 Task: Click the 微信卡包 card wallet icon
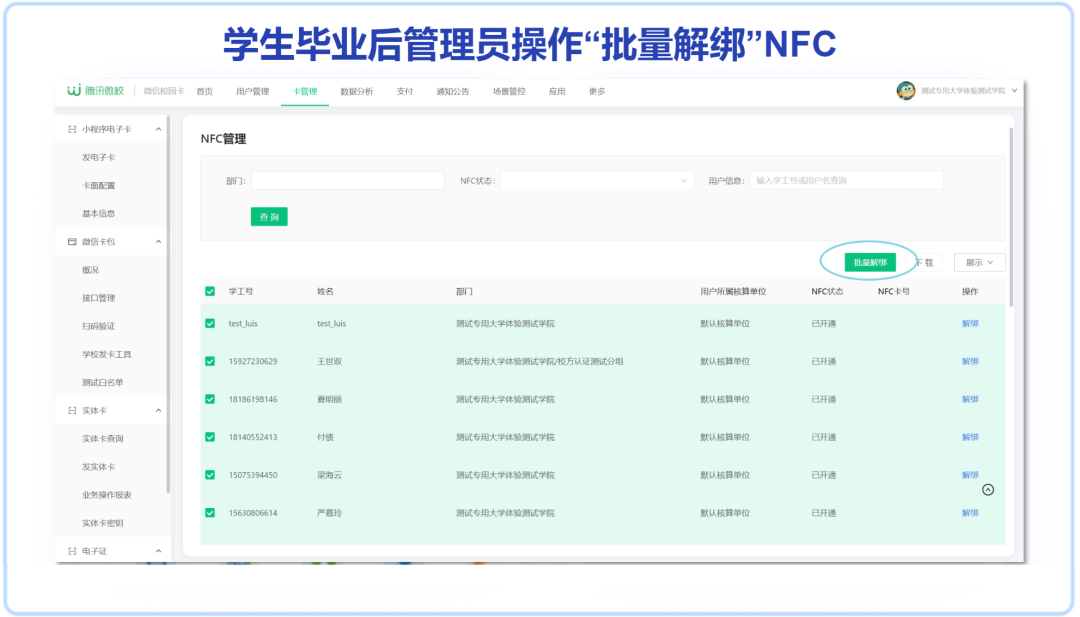[72, 241]
